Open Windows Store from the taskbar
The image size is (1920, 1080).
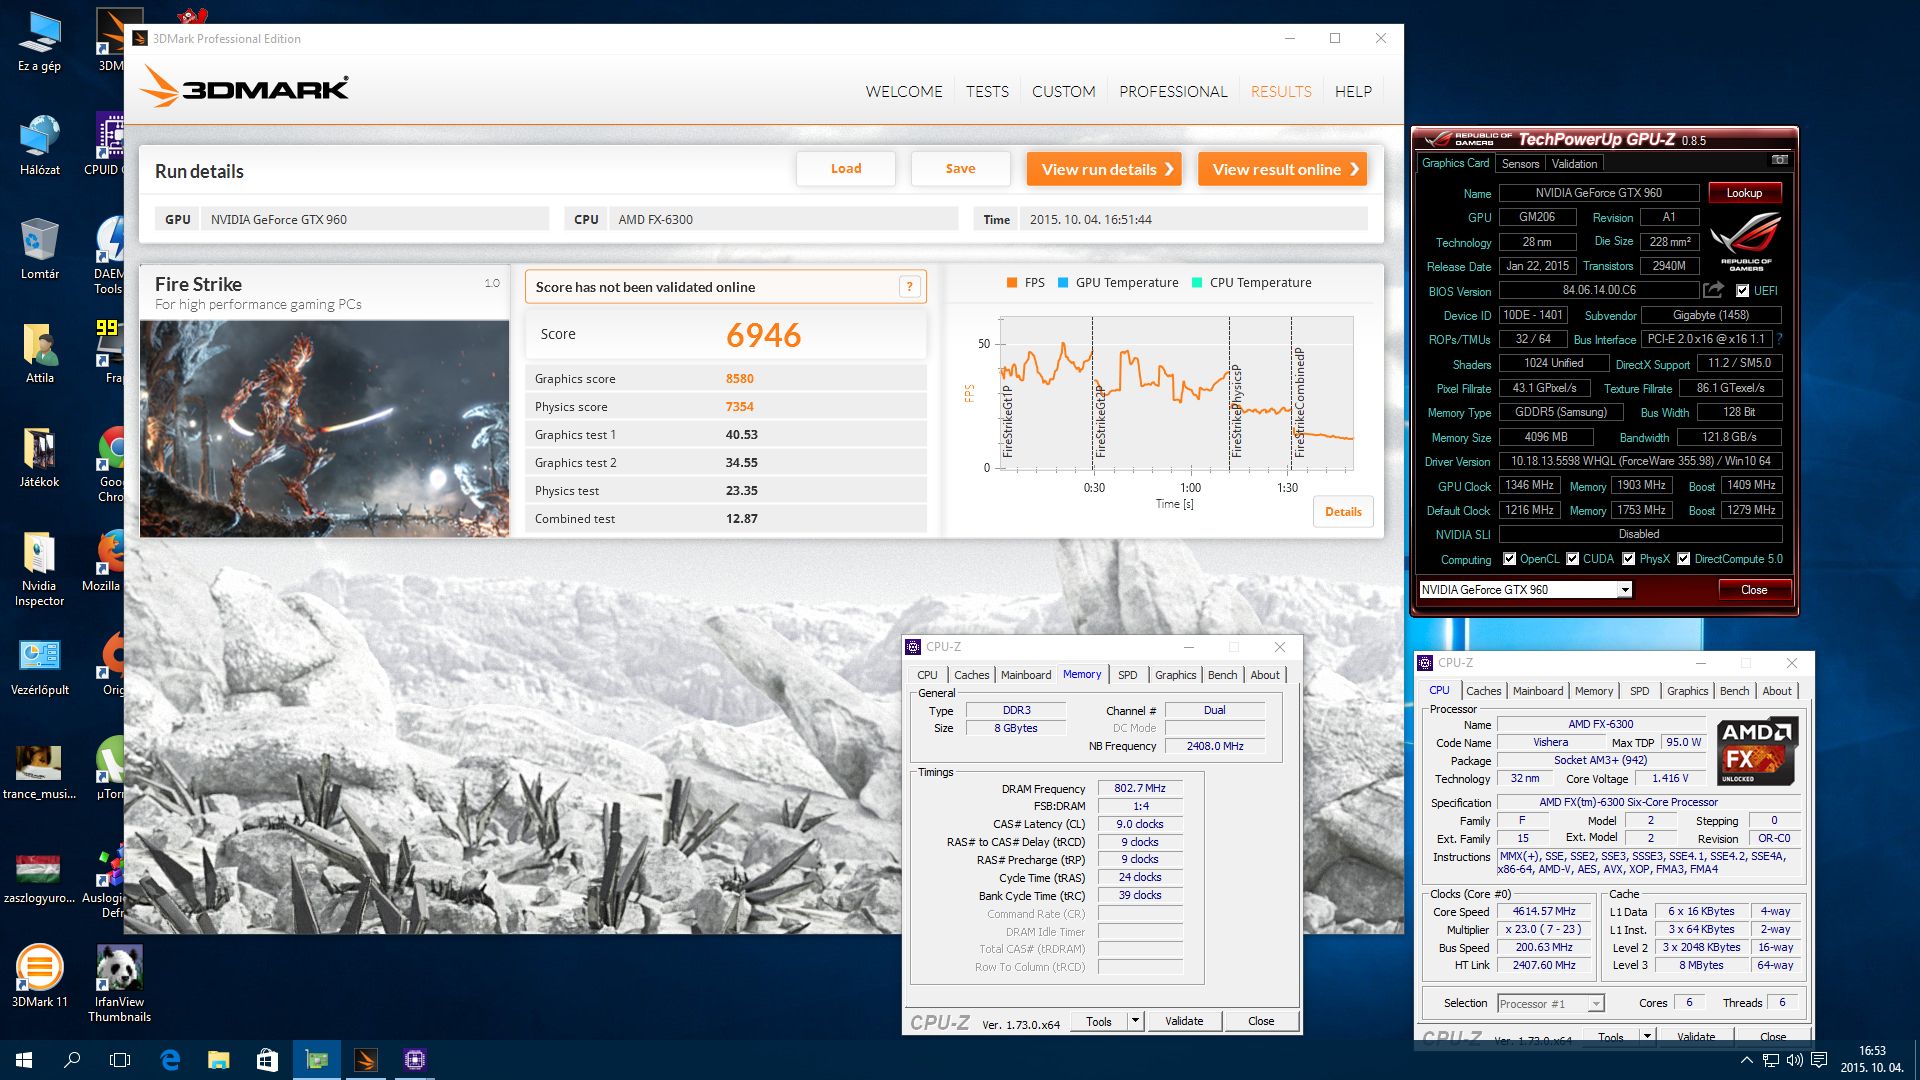coord(267,1060)
